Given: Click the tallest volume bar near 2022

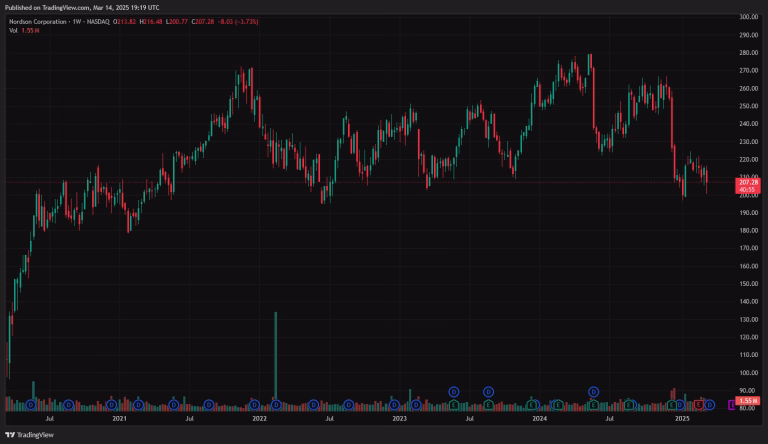Looking at the screenshot, I should pos(275,355).
